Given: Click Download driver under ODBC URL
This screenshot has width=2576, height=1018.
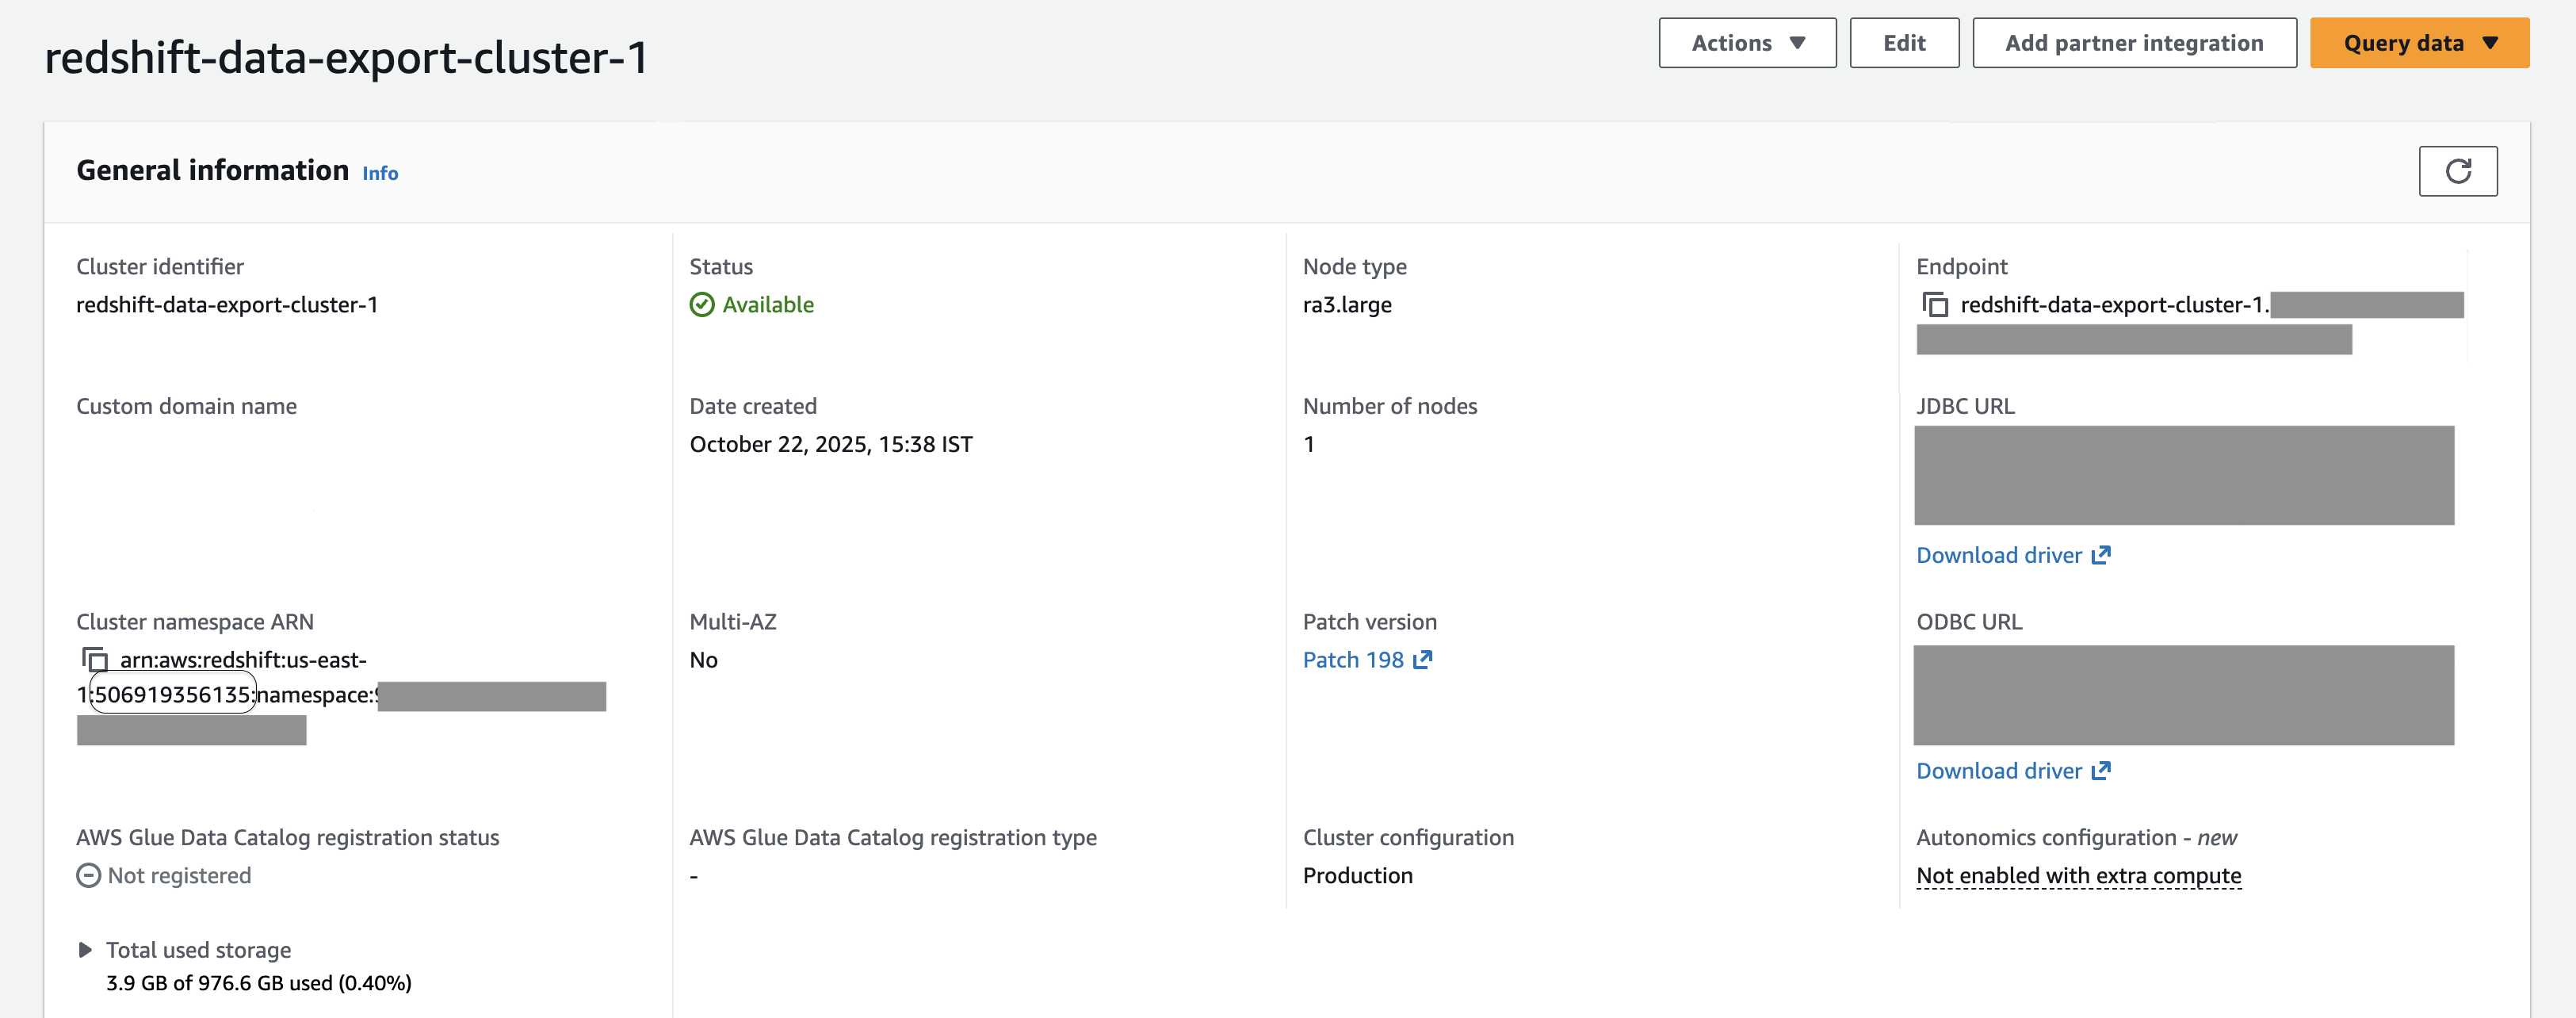Looking at the screenshot, I should point(1999,770).
